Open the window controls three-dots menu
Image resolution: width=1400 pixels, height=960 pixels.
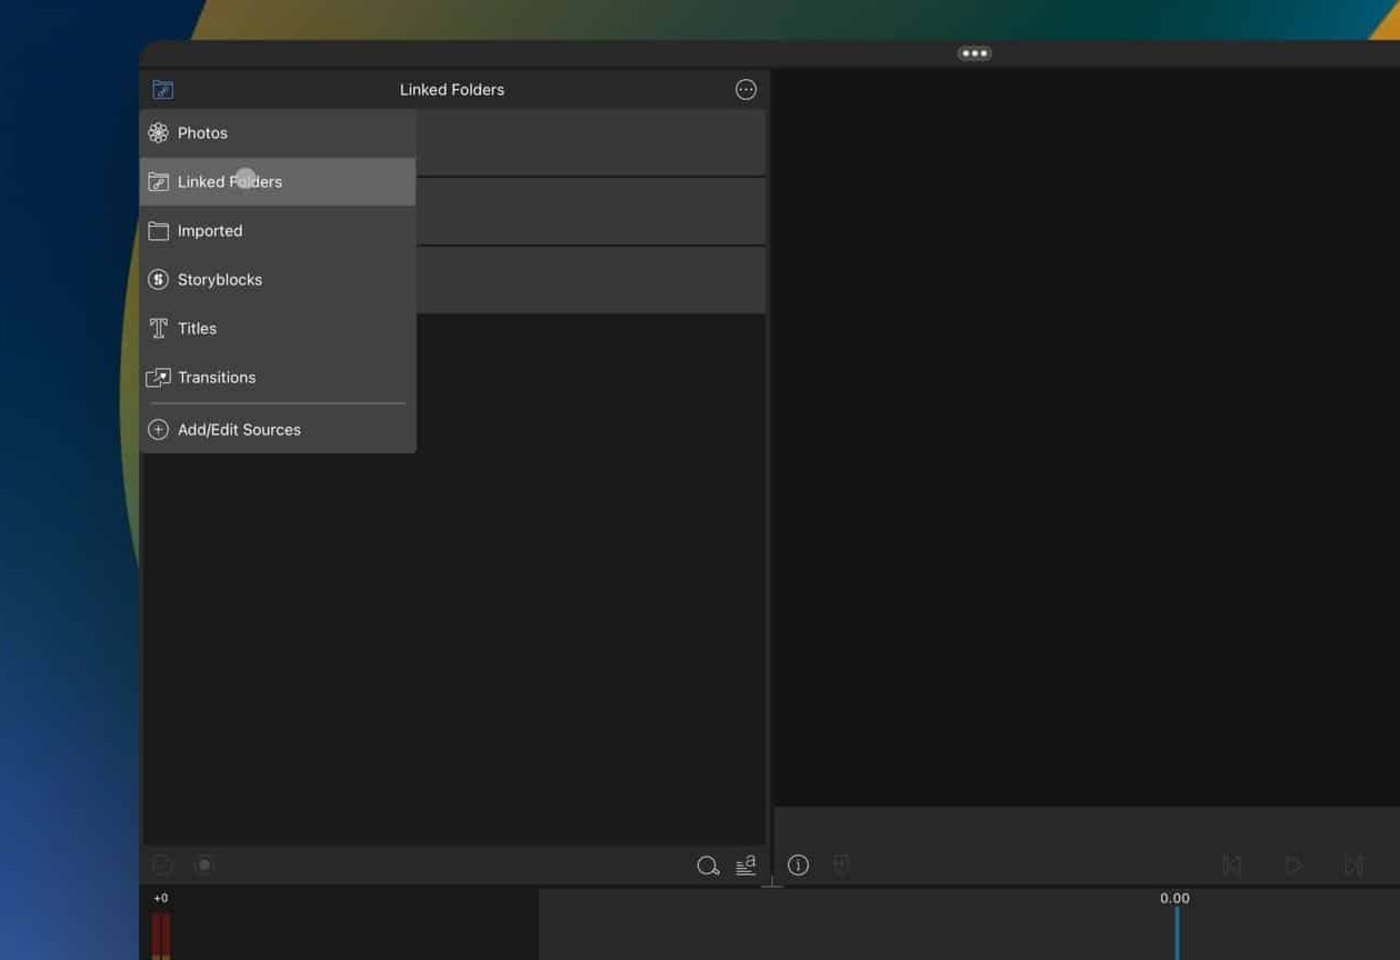(973, 52)
